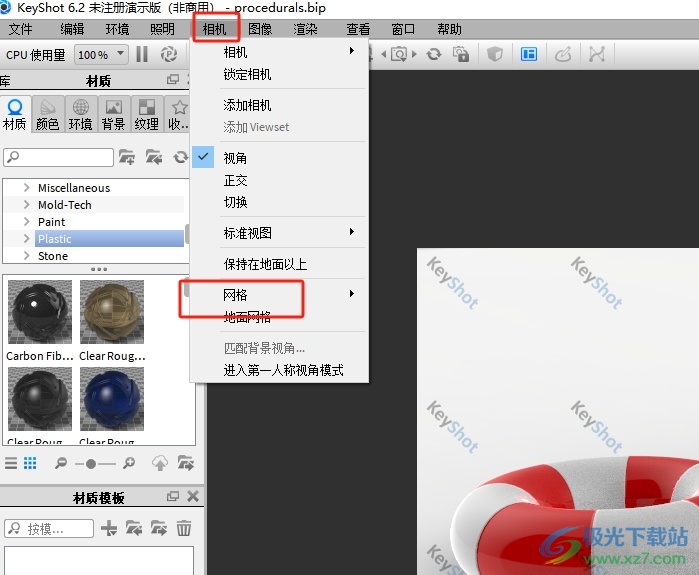Expand the Plastic folder arrow
Screen dimensions: 699x575
pos(26,238)
